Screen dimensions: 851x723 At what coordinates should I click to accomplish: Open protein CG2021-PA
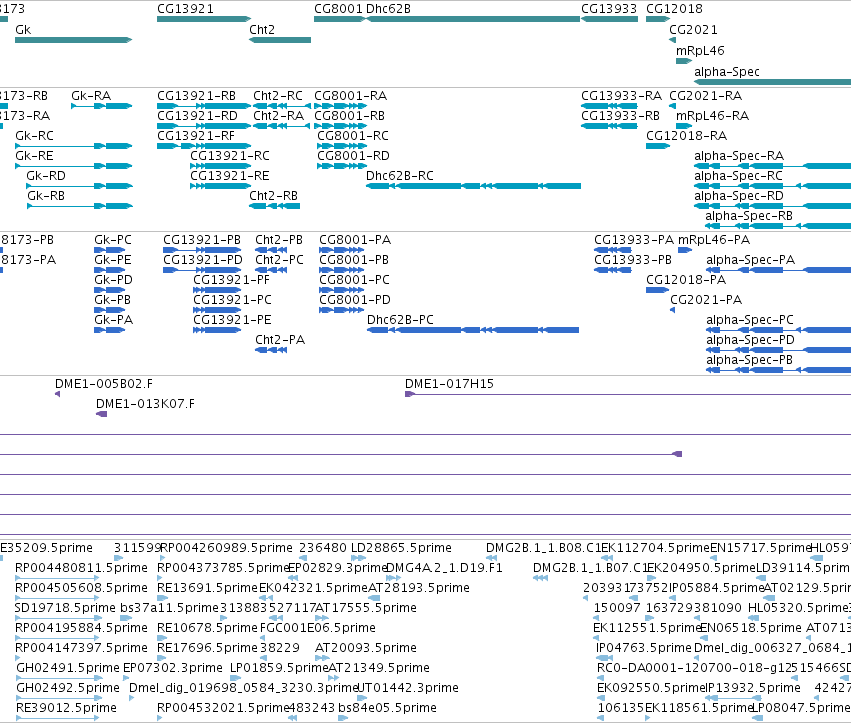tap(673, 310)
